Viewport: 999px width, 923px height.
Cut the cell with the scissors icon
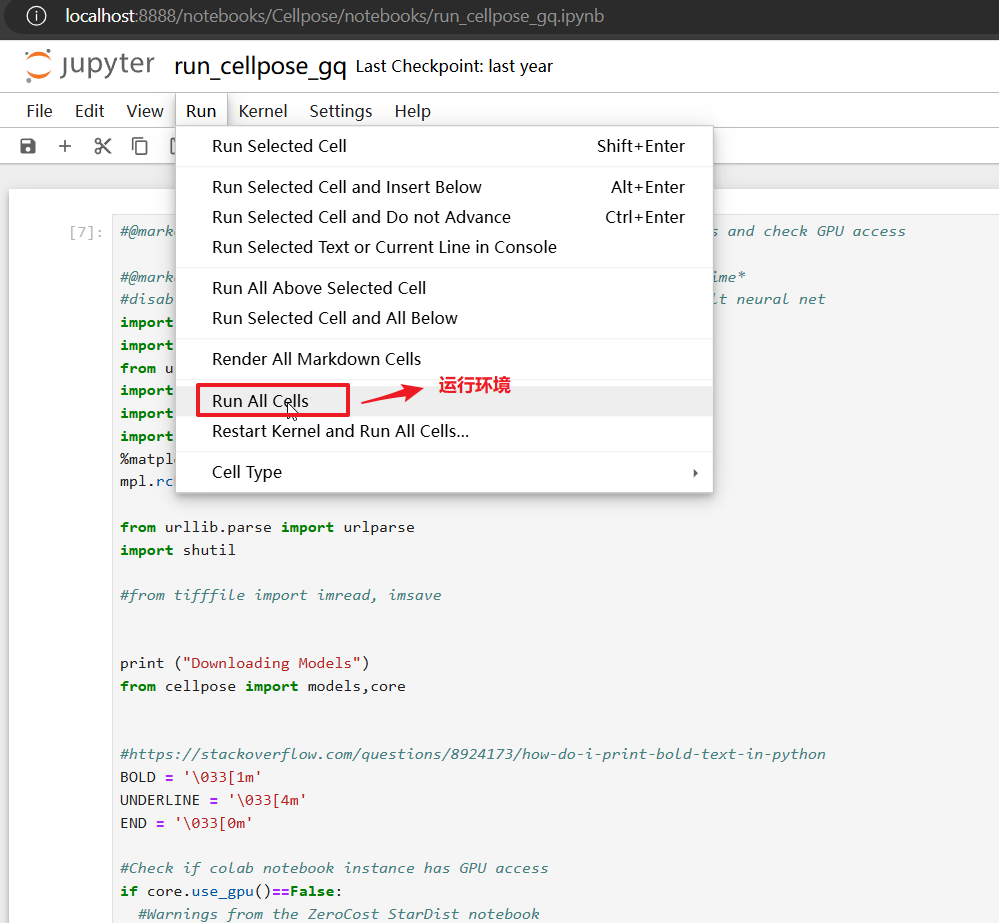pos(102,146)
